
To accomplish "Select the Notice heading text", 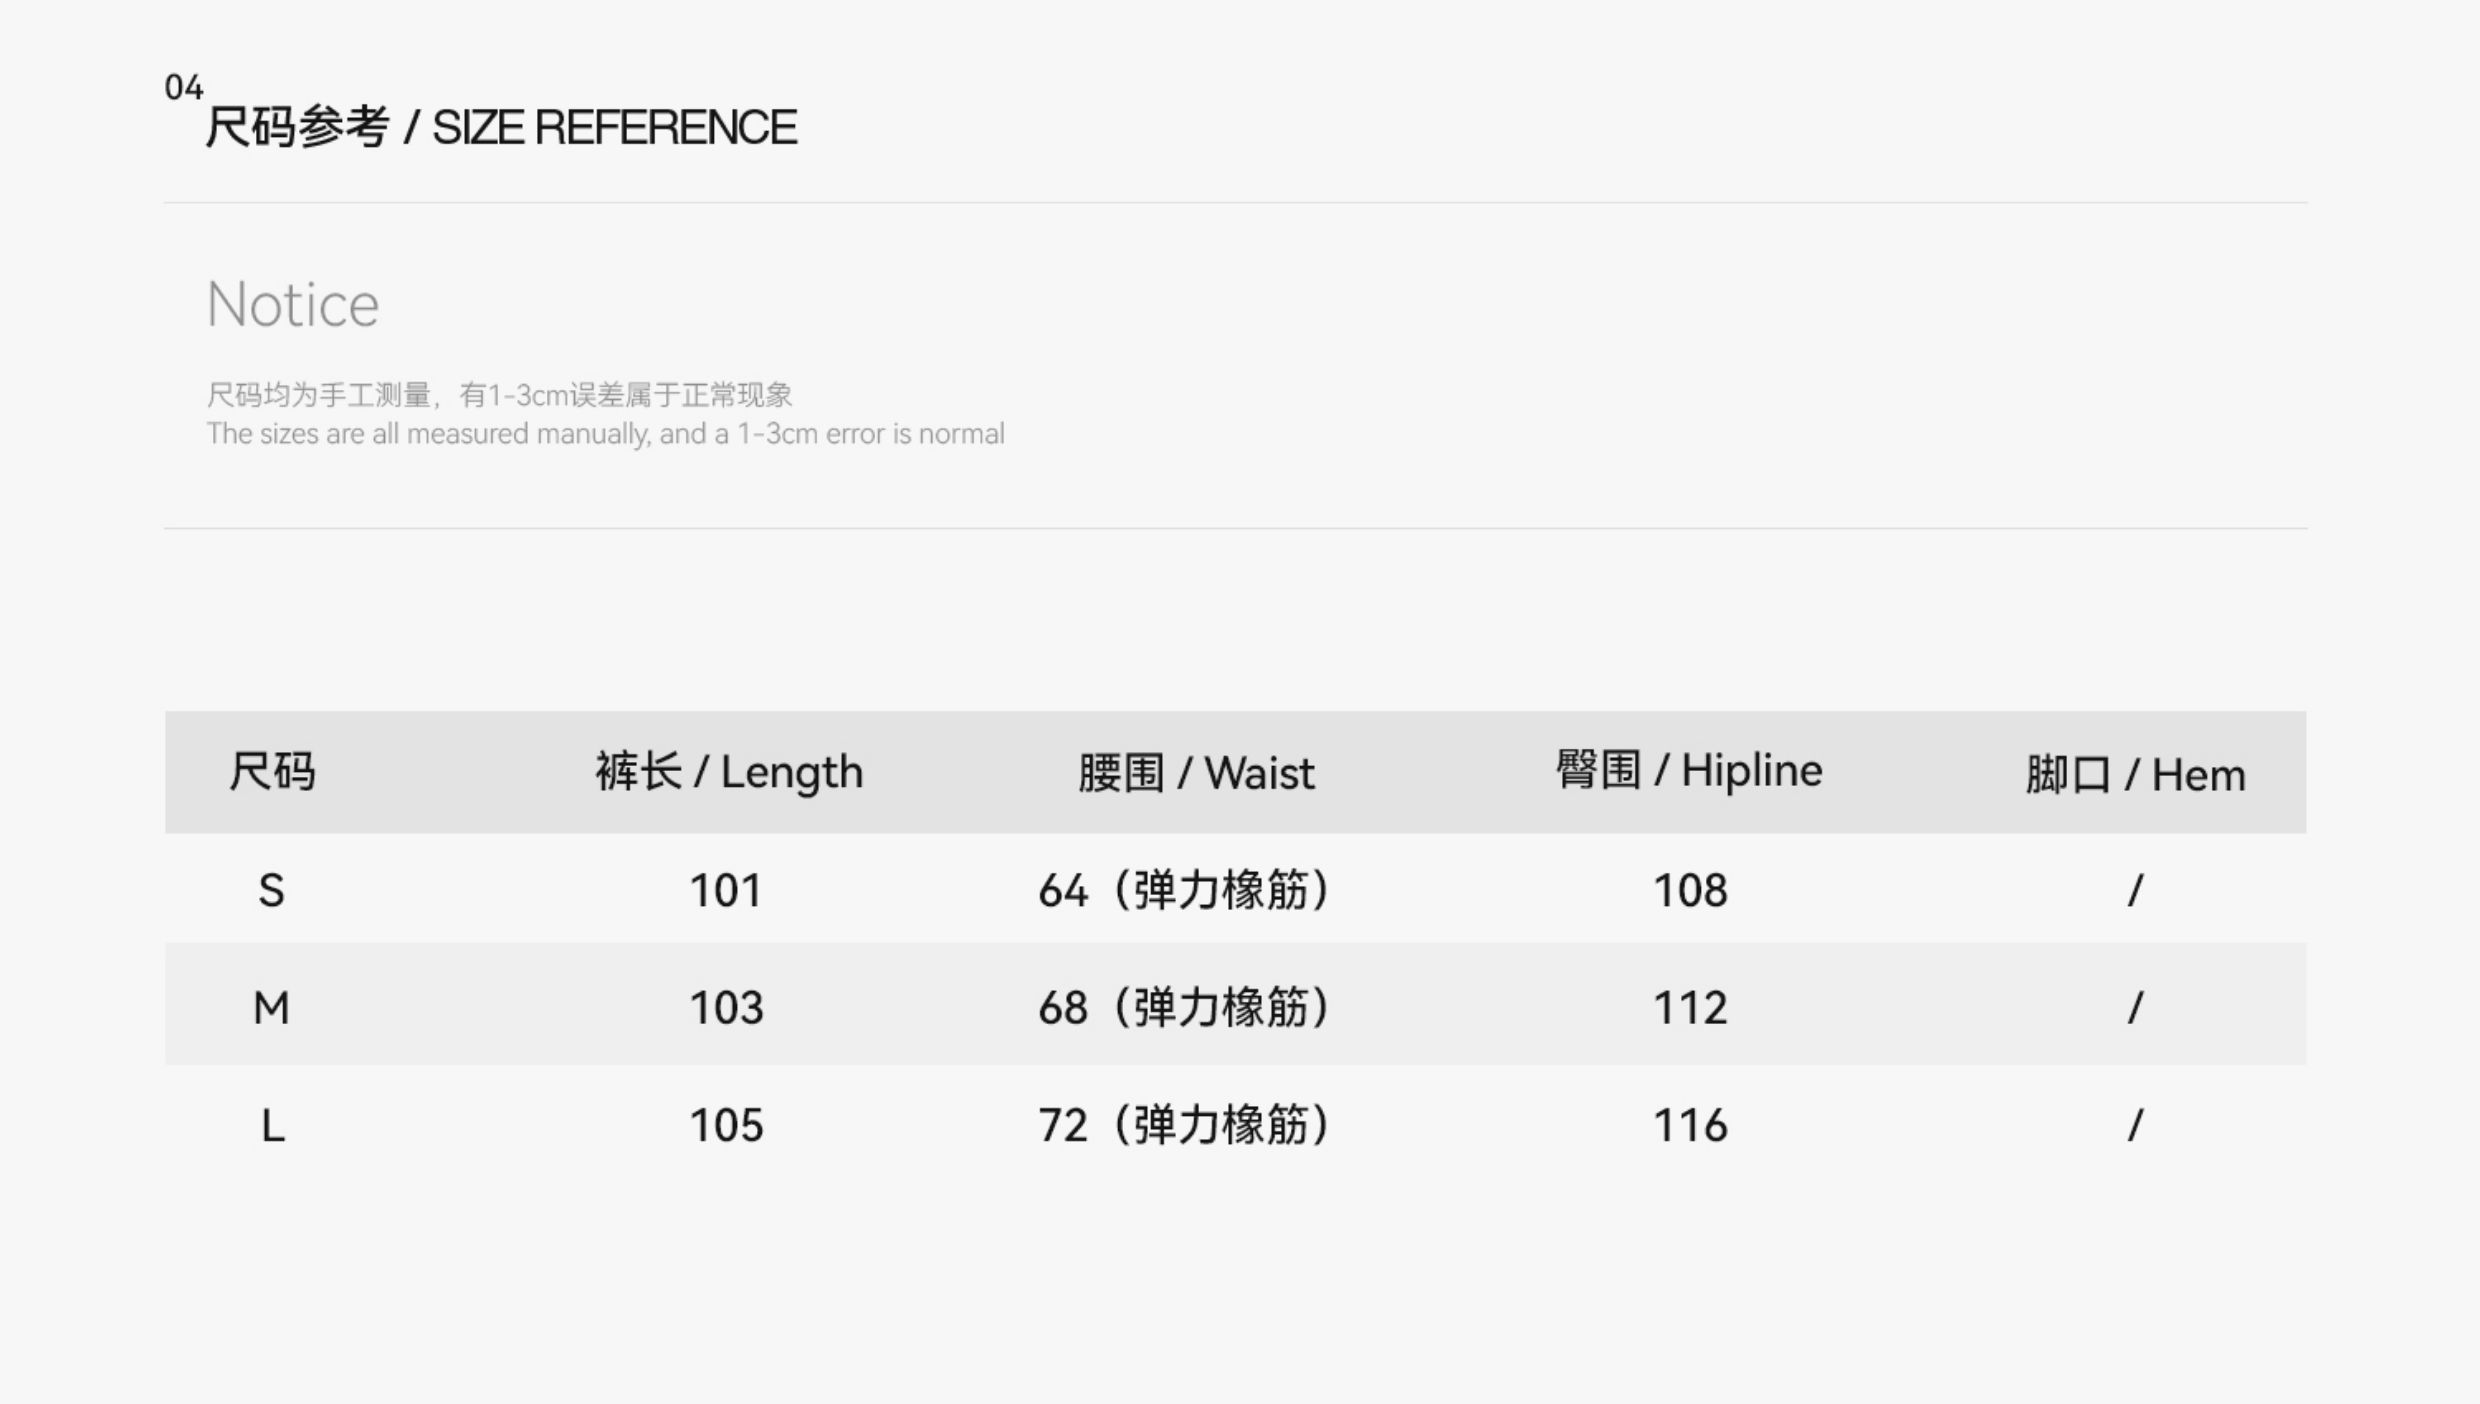I will pos(293,304).
